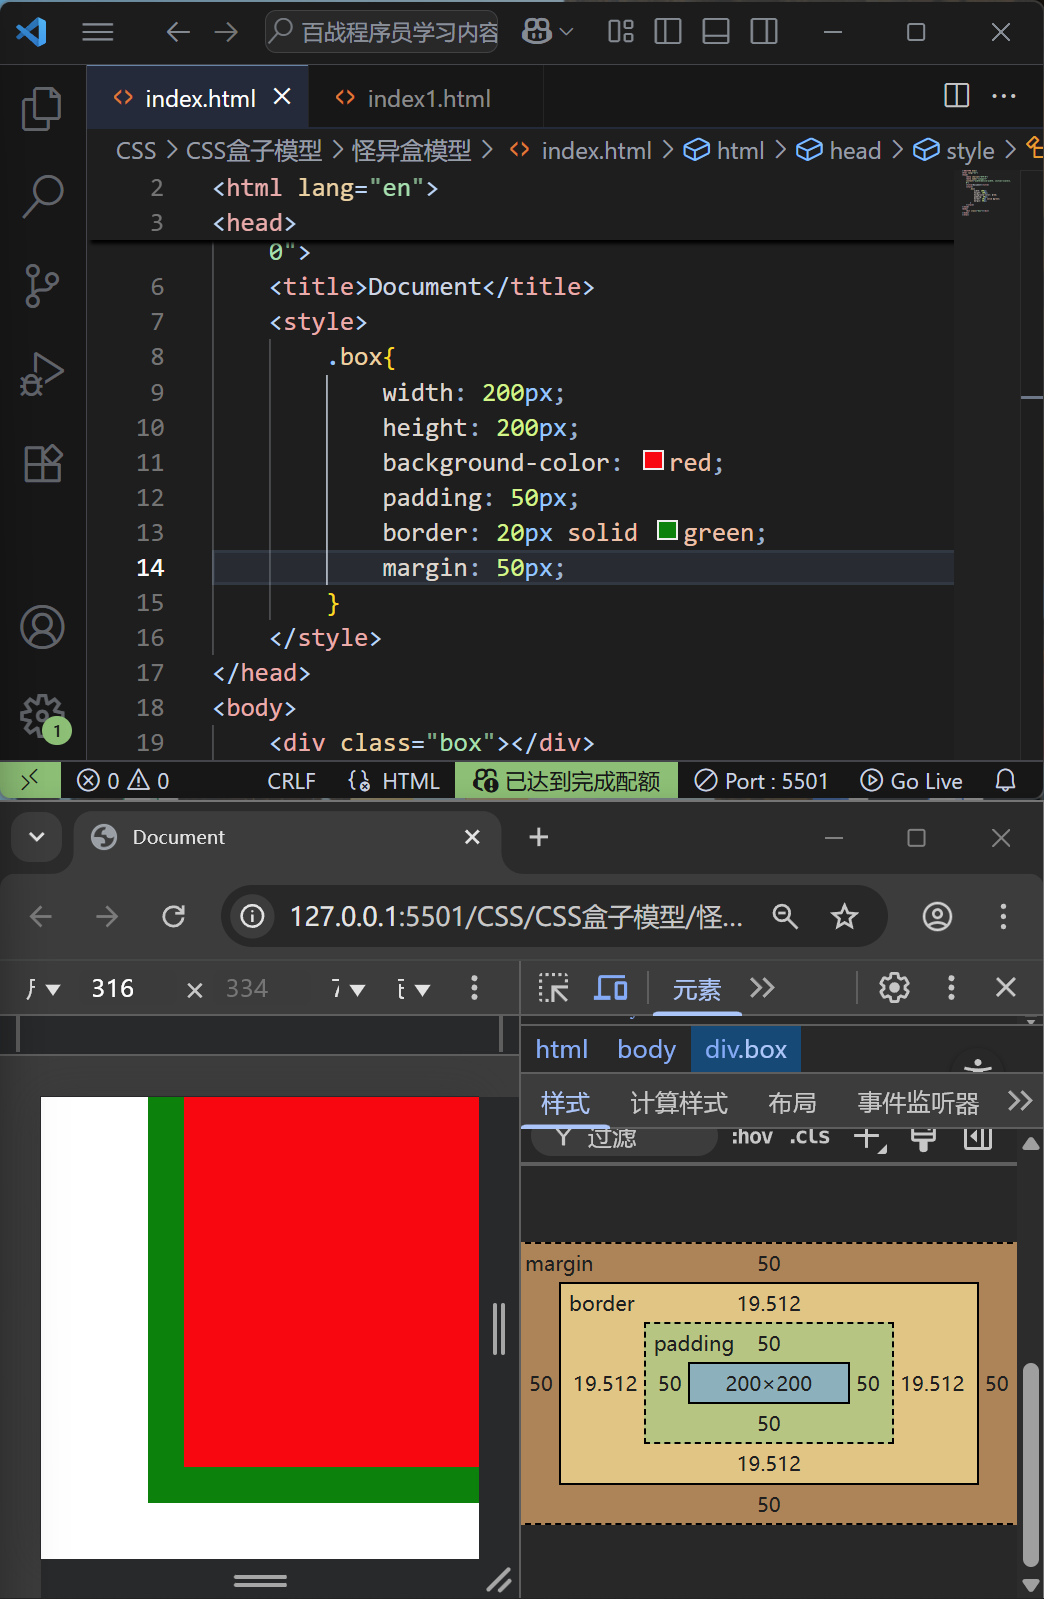Select the div.box breadcrumb in DevTools
The width and height of the screenshot is (1044, 1599).
point(746,1049)
